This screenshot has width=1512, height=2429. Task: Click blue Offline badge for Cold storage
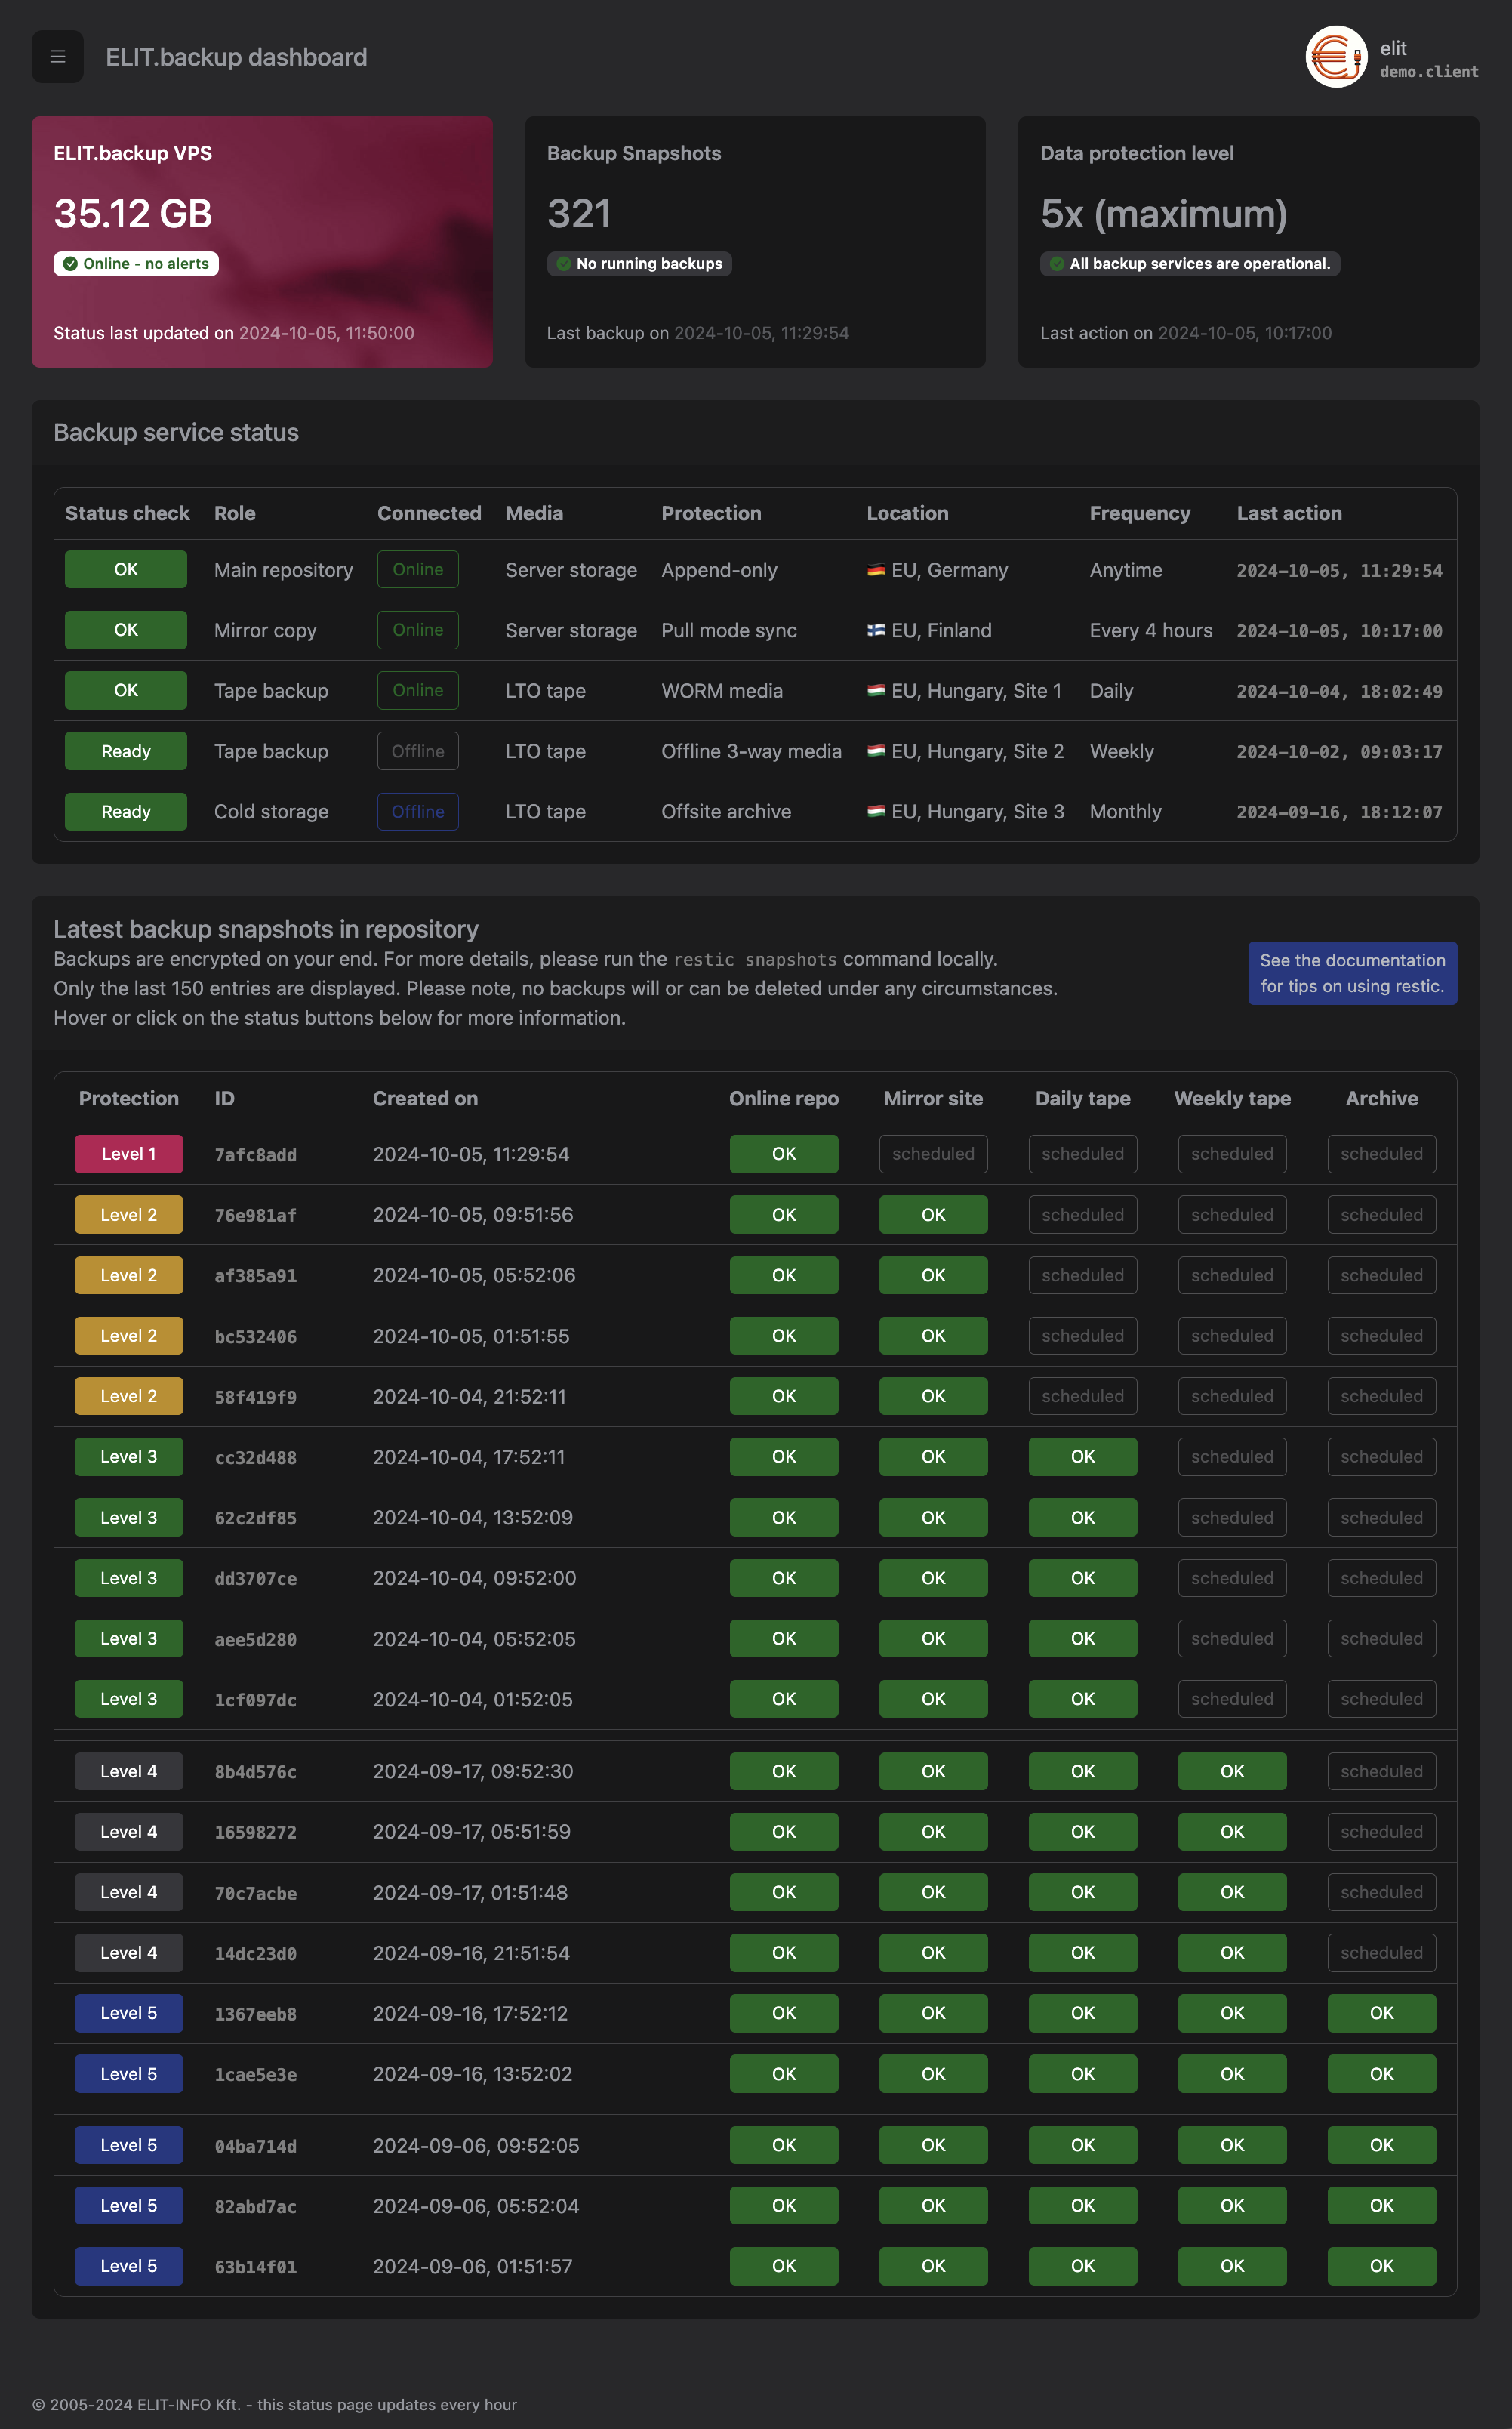(x=417, y=811)
